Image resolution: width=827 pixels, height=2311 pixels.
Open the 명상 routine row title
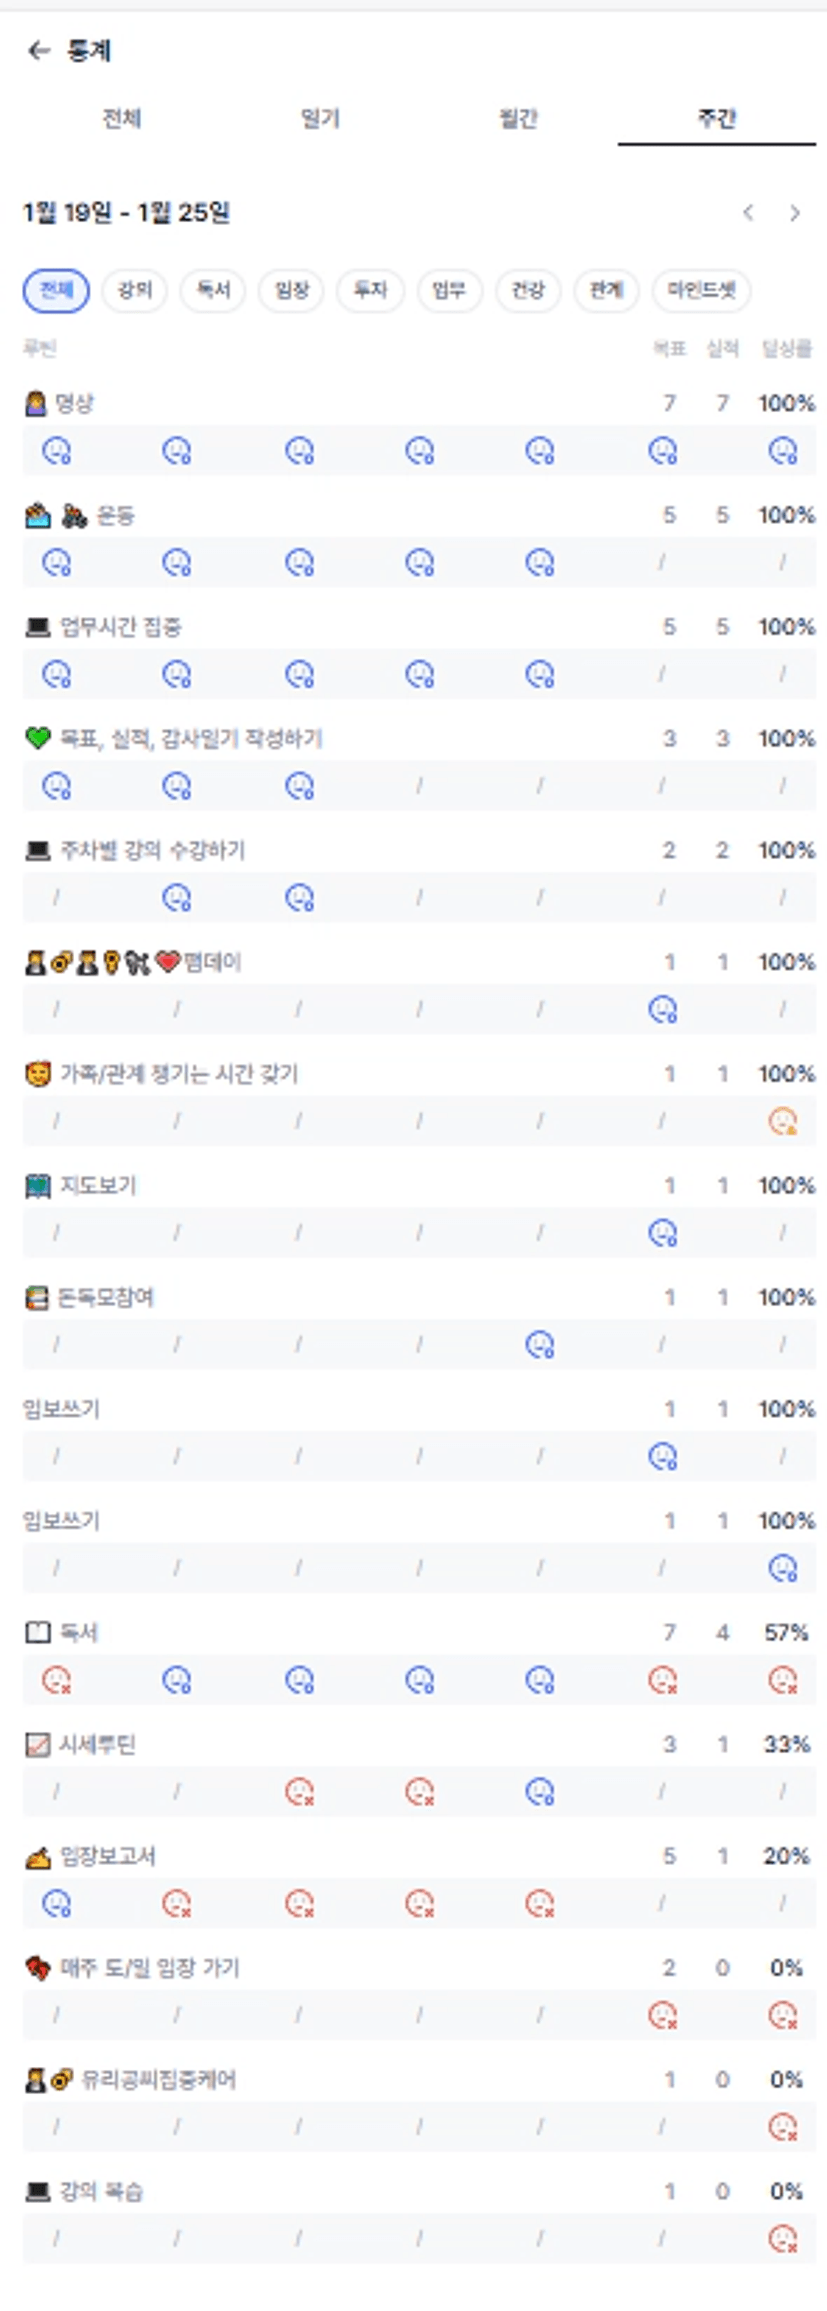[73, 403]
